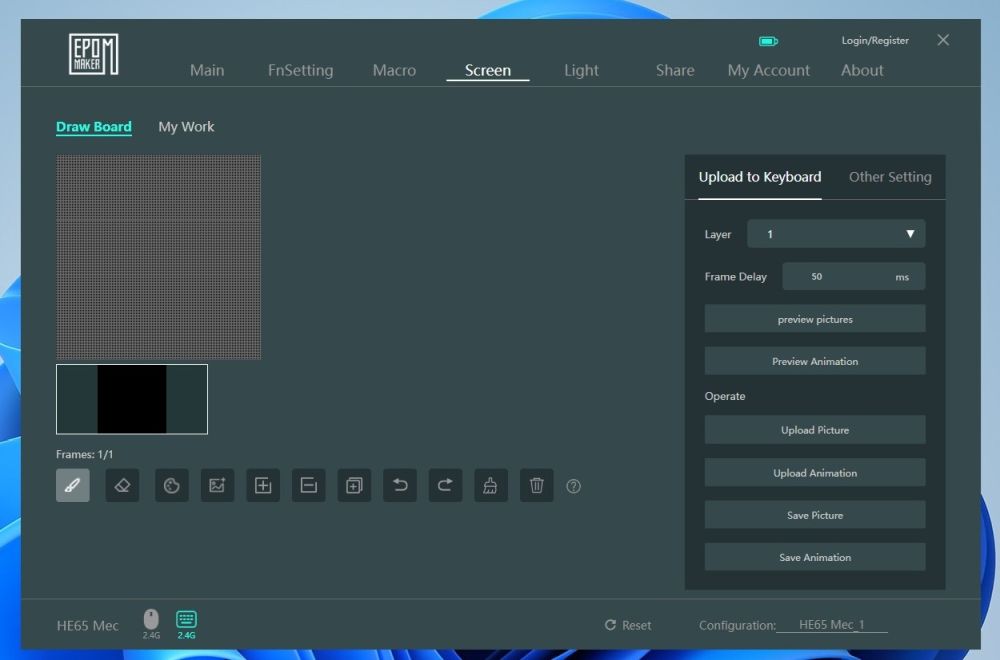
Task: Click the Save Animation button
Action: click(814, 557)
